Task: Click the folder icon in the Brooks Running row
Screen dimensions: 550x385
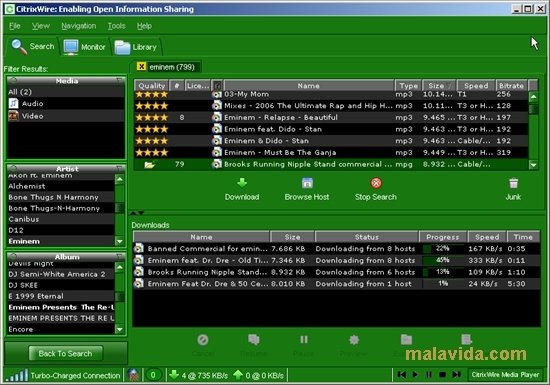Action: tap(150, 164)
